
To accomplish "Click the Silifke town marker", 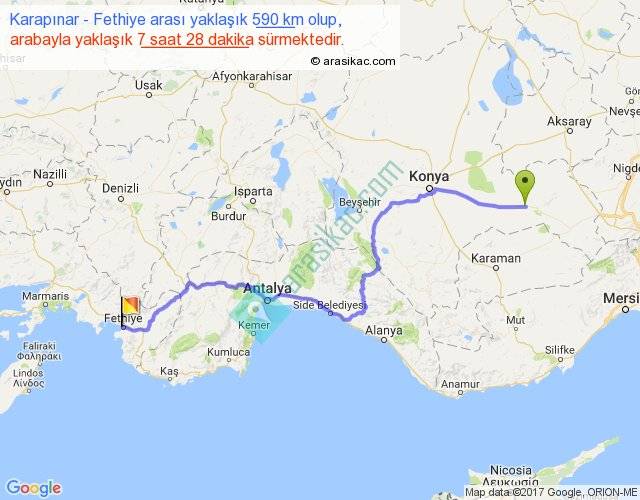I will tap(560, 360).
